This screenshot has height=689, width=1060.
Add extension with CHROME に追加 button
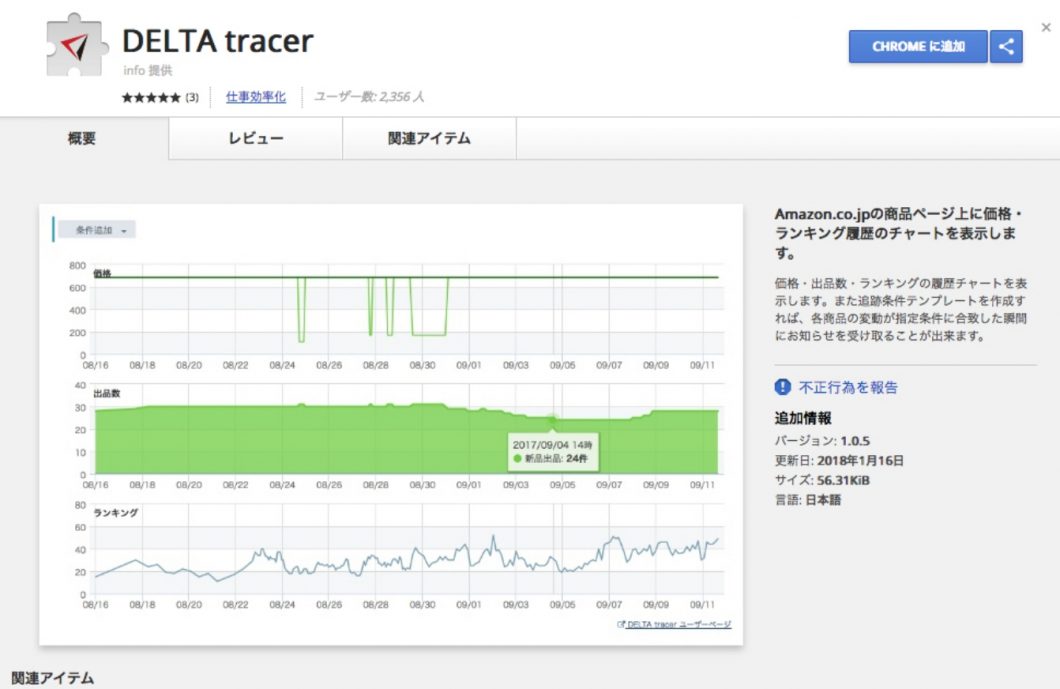coord(918,47)
